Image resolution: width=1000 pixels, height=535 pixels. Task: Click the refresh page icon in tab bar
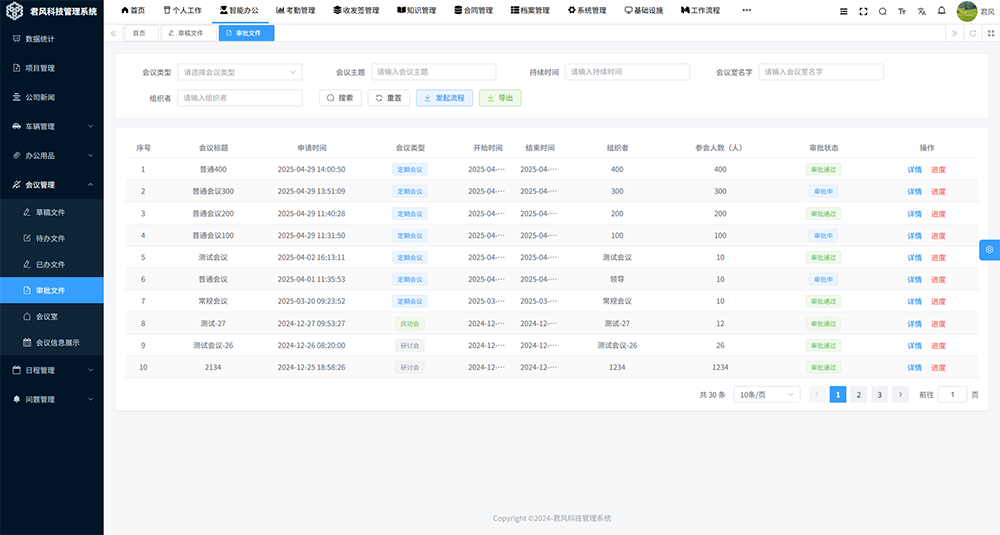point(973,33)
